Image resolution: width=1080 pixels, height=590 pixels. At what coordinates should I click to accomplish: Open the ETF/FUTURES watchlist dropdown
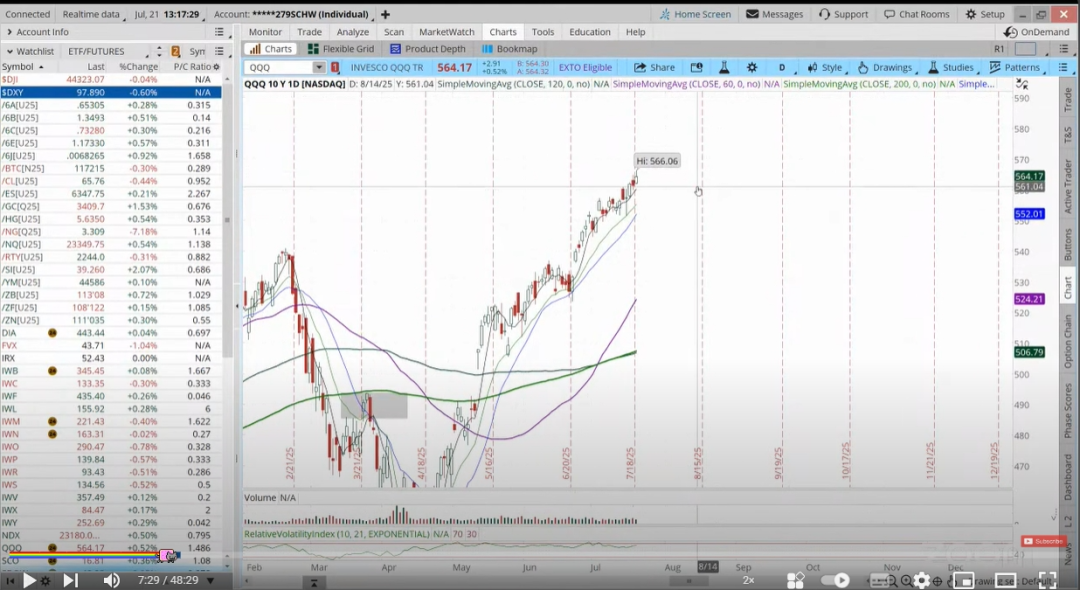(x=107, y=51)
